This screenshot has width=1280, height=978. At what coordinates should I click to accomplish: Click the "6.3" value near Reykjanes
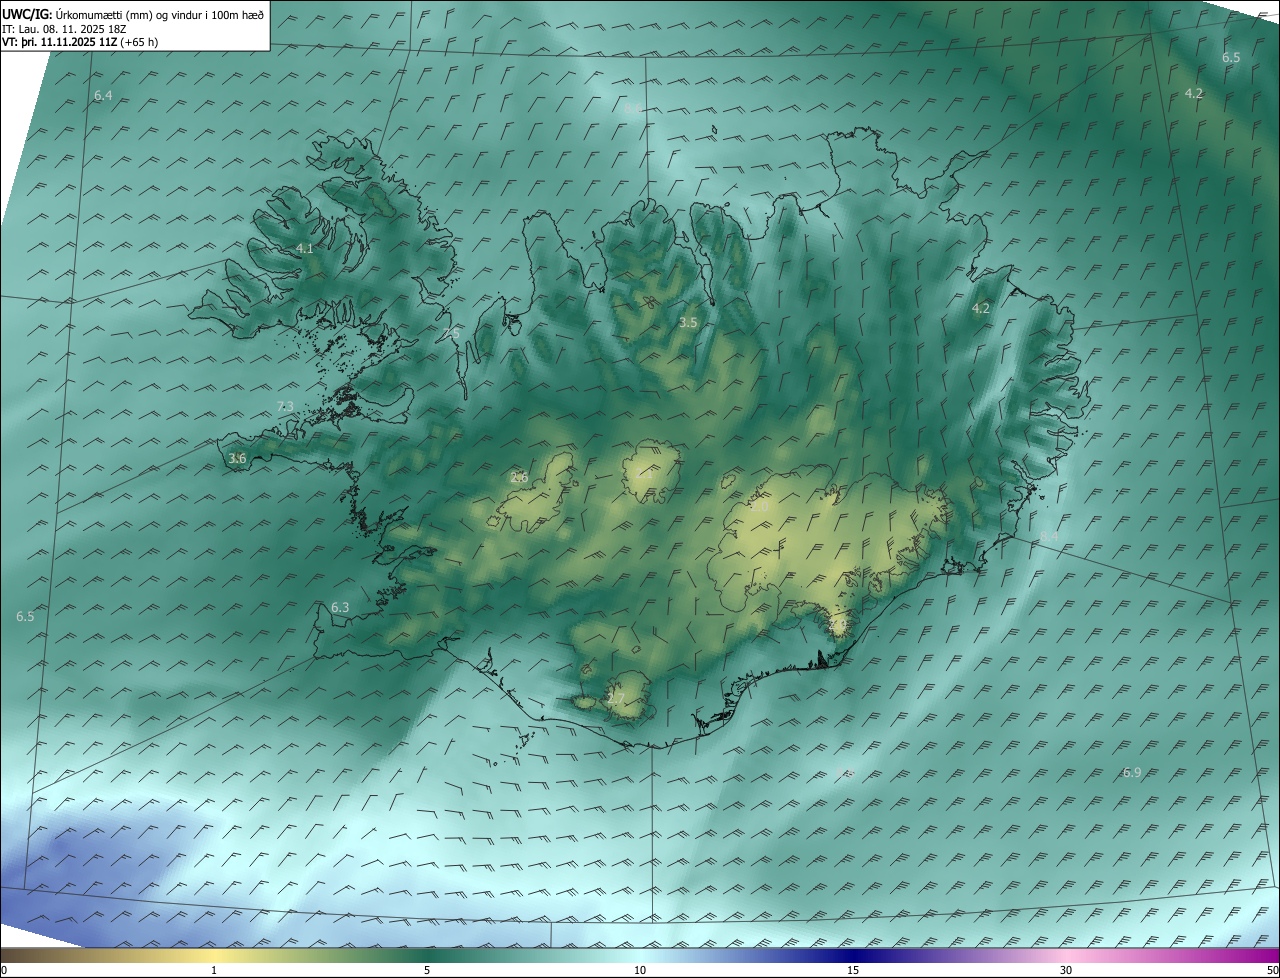coord(340,607)
